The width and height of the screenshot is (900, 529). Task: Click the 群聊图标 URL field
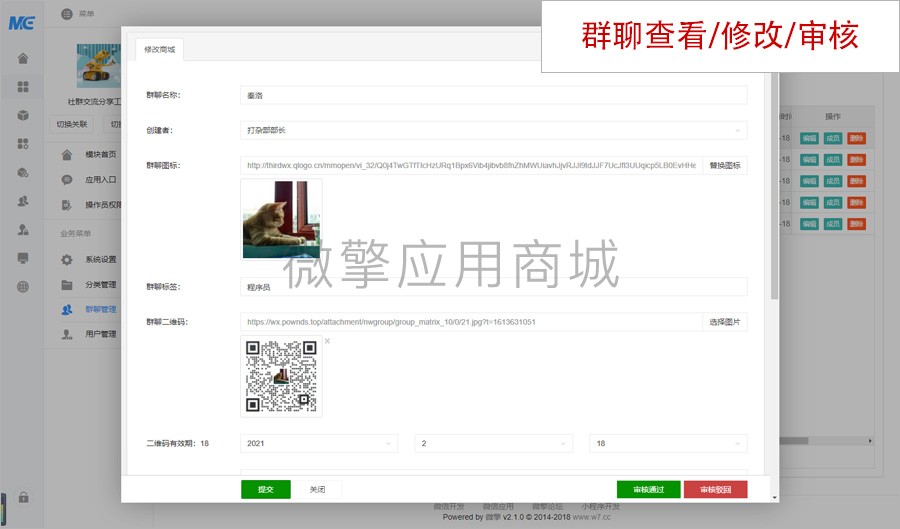tap(471, 165)
